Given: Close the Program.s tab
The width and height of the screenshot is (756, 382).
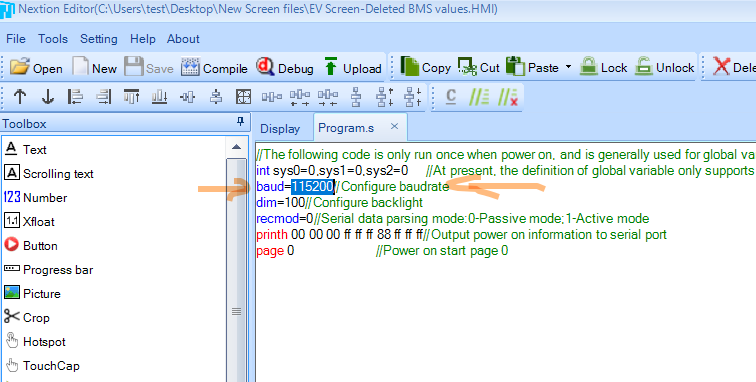Looking at the screenshot, I should [394, 126].
